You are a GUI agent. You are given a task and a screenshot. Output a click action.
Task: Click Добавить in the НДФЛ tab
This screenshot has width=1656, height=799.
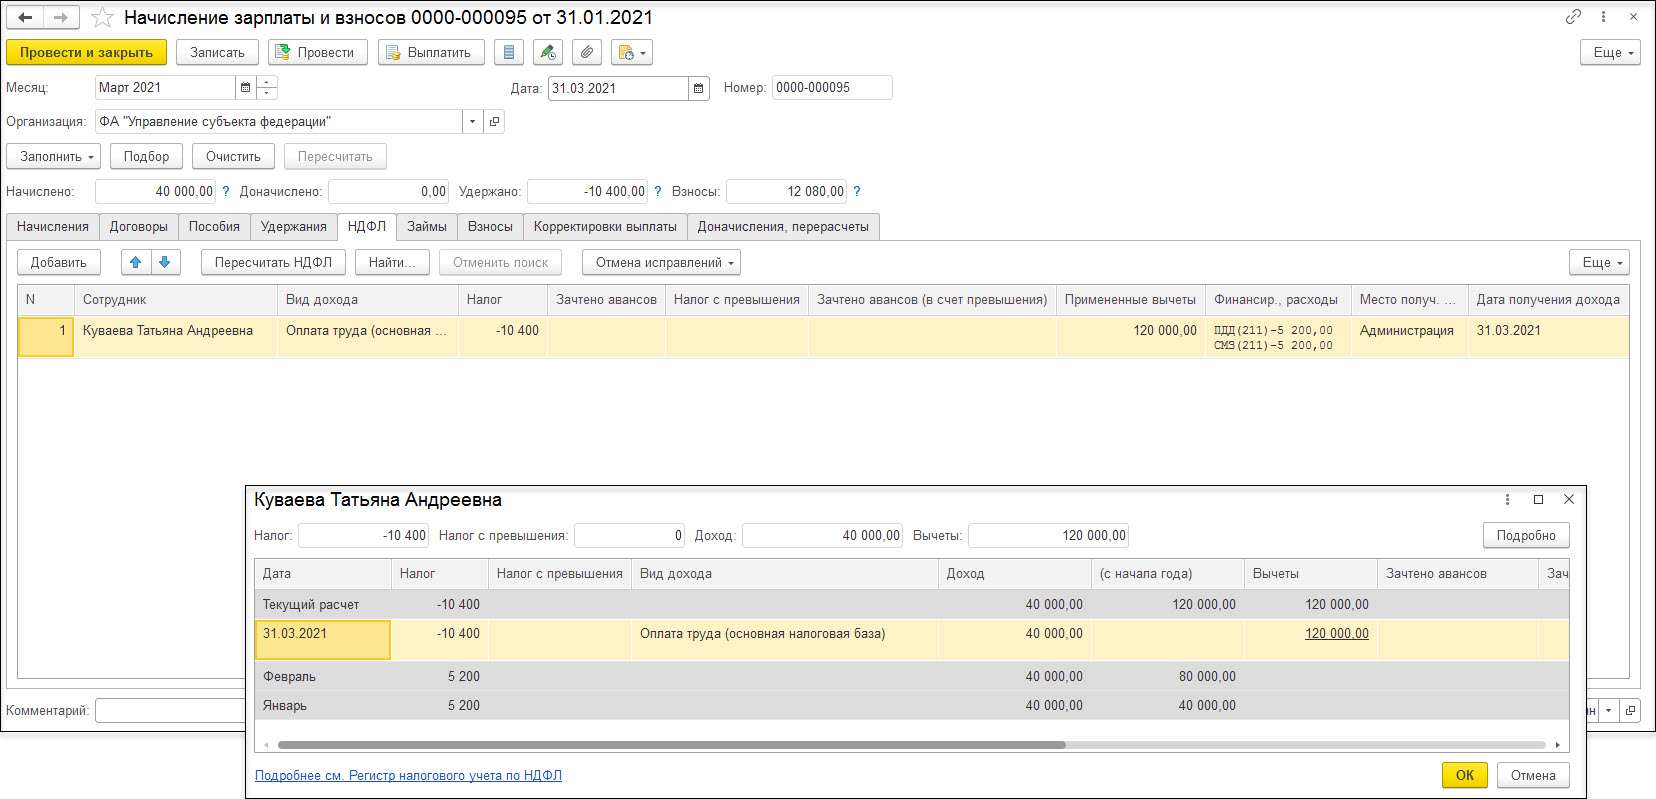[x=59, y=263]
